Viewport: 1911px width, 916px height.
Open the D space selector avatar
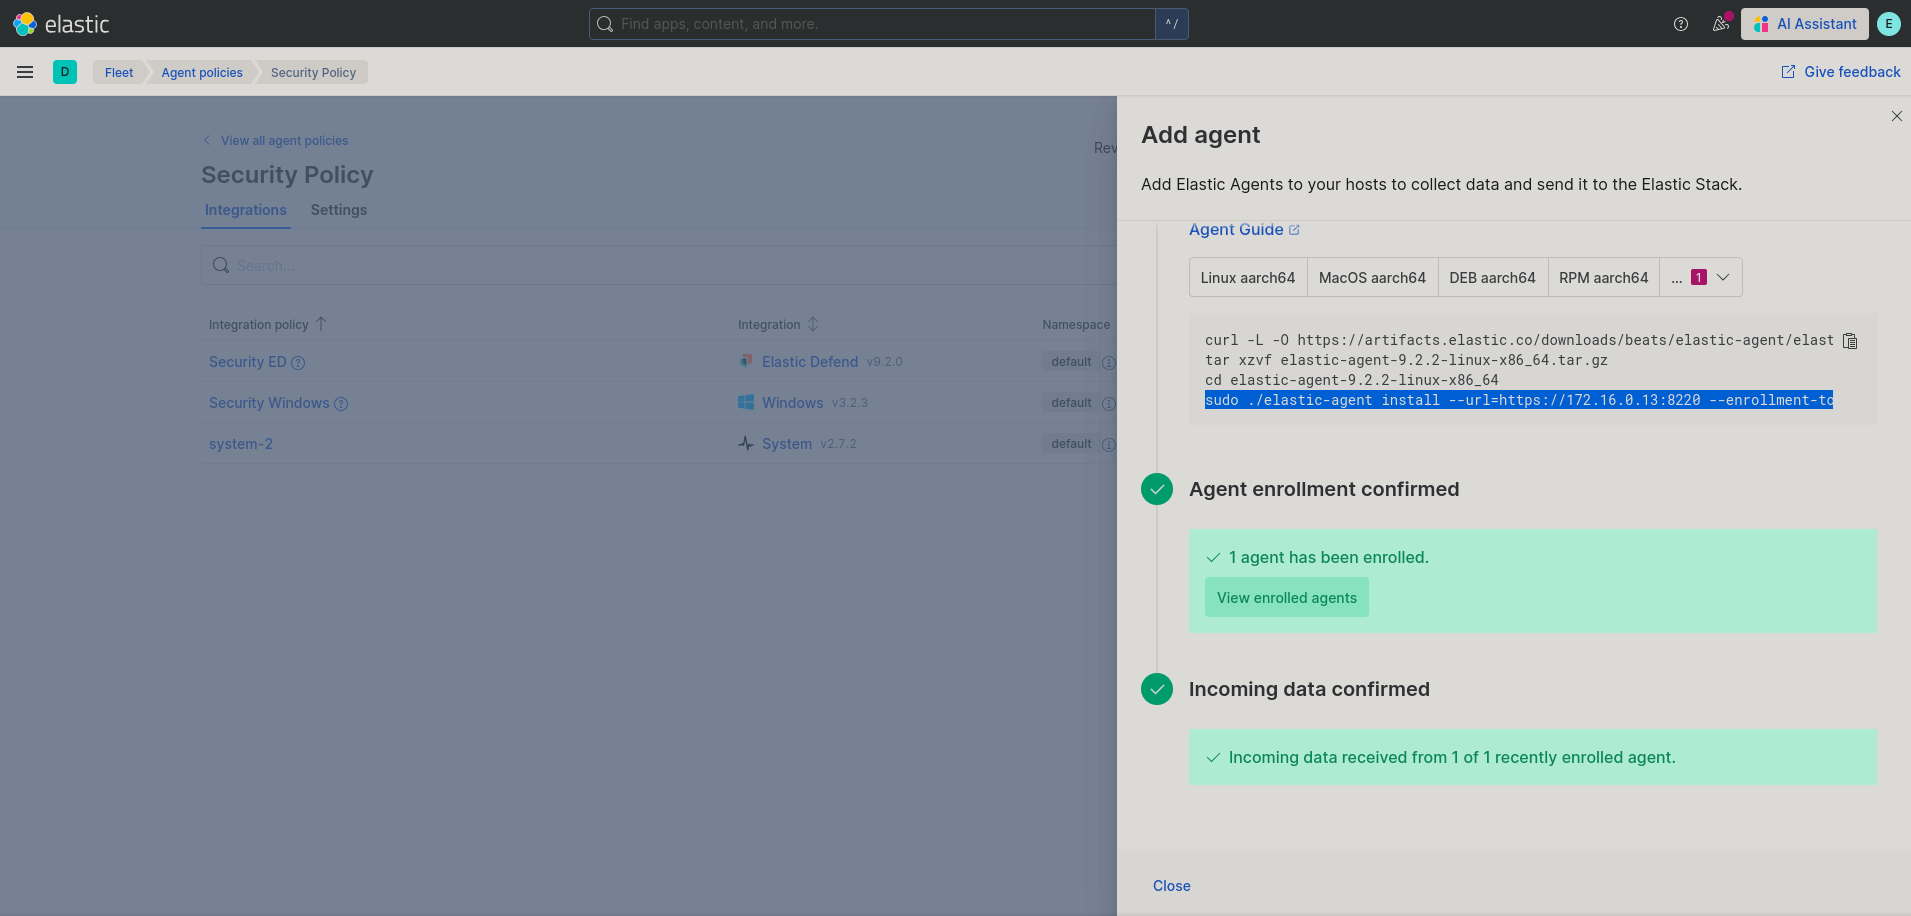[65, 72]
